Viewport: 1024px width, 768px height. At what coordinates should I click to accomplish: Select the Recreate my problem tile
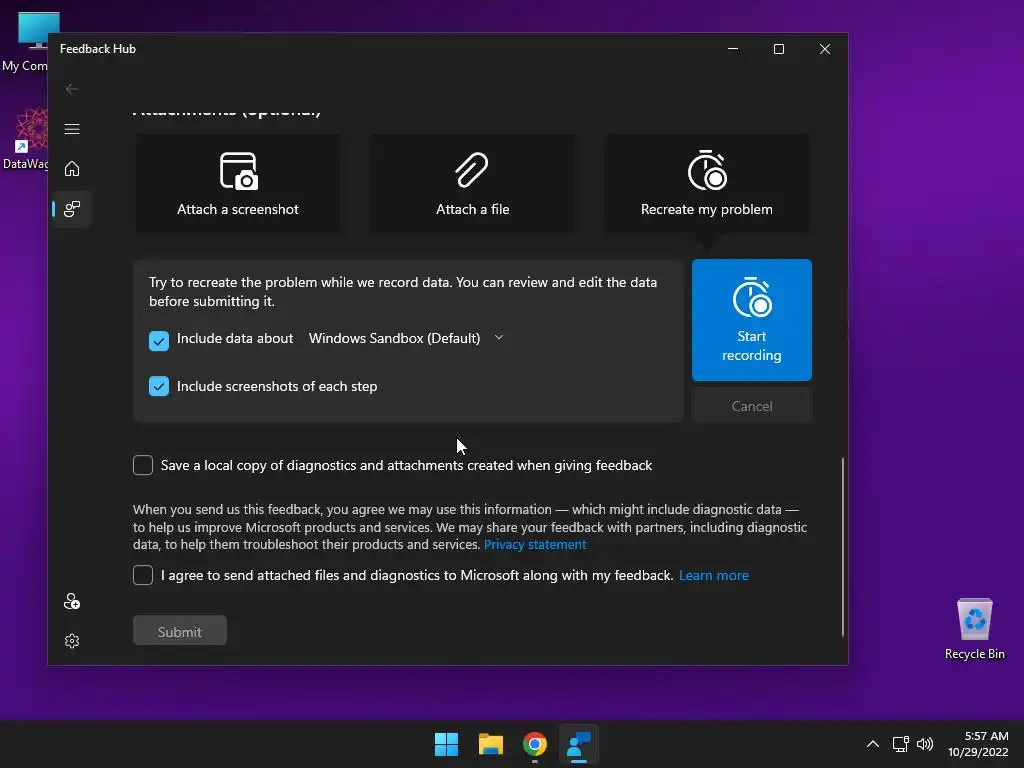click(x=707, y=184)
